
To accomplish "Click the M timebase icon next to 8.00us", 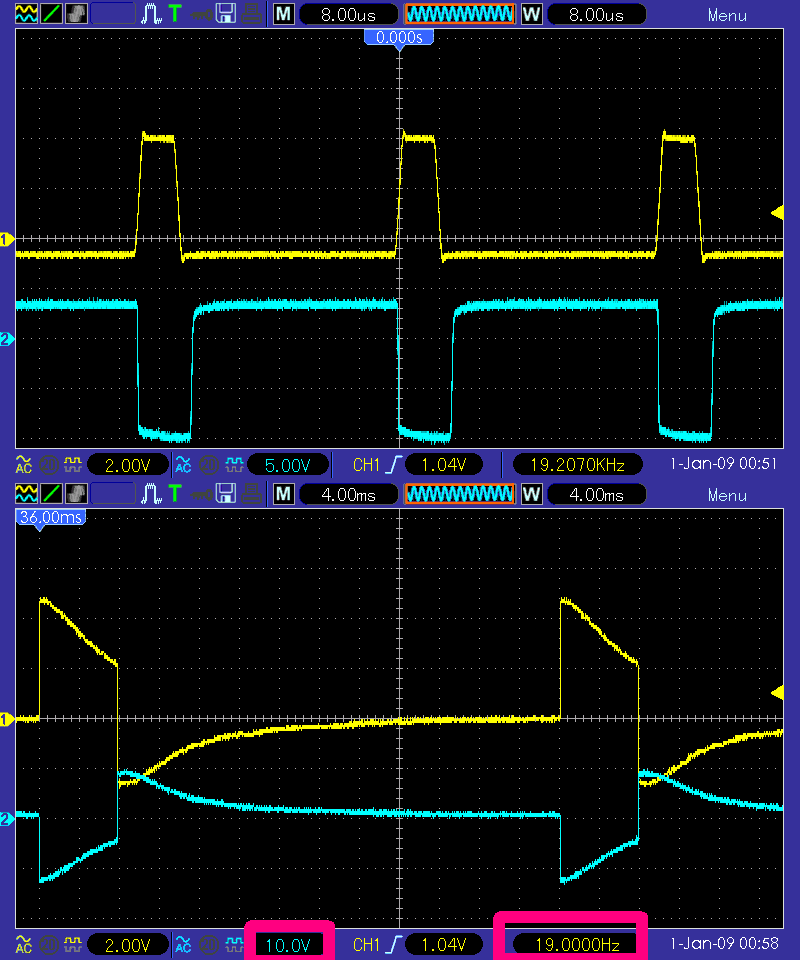I will coord(283,13).
